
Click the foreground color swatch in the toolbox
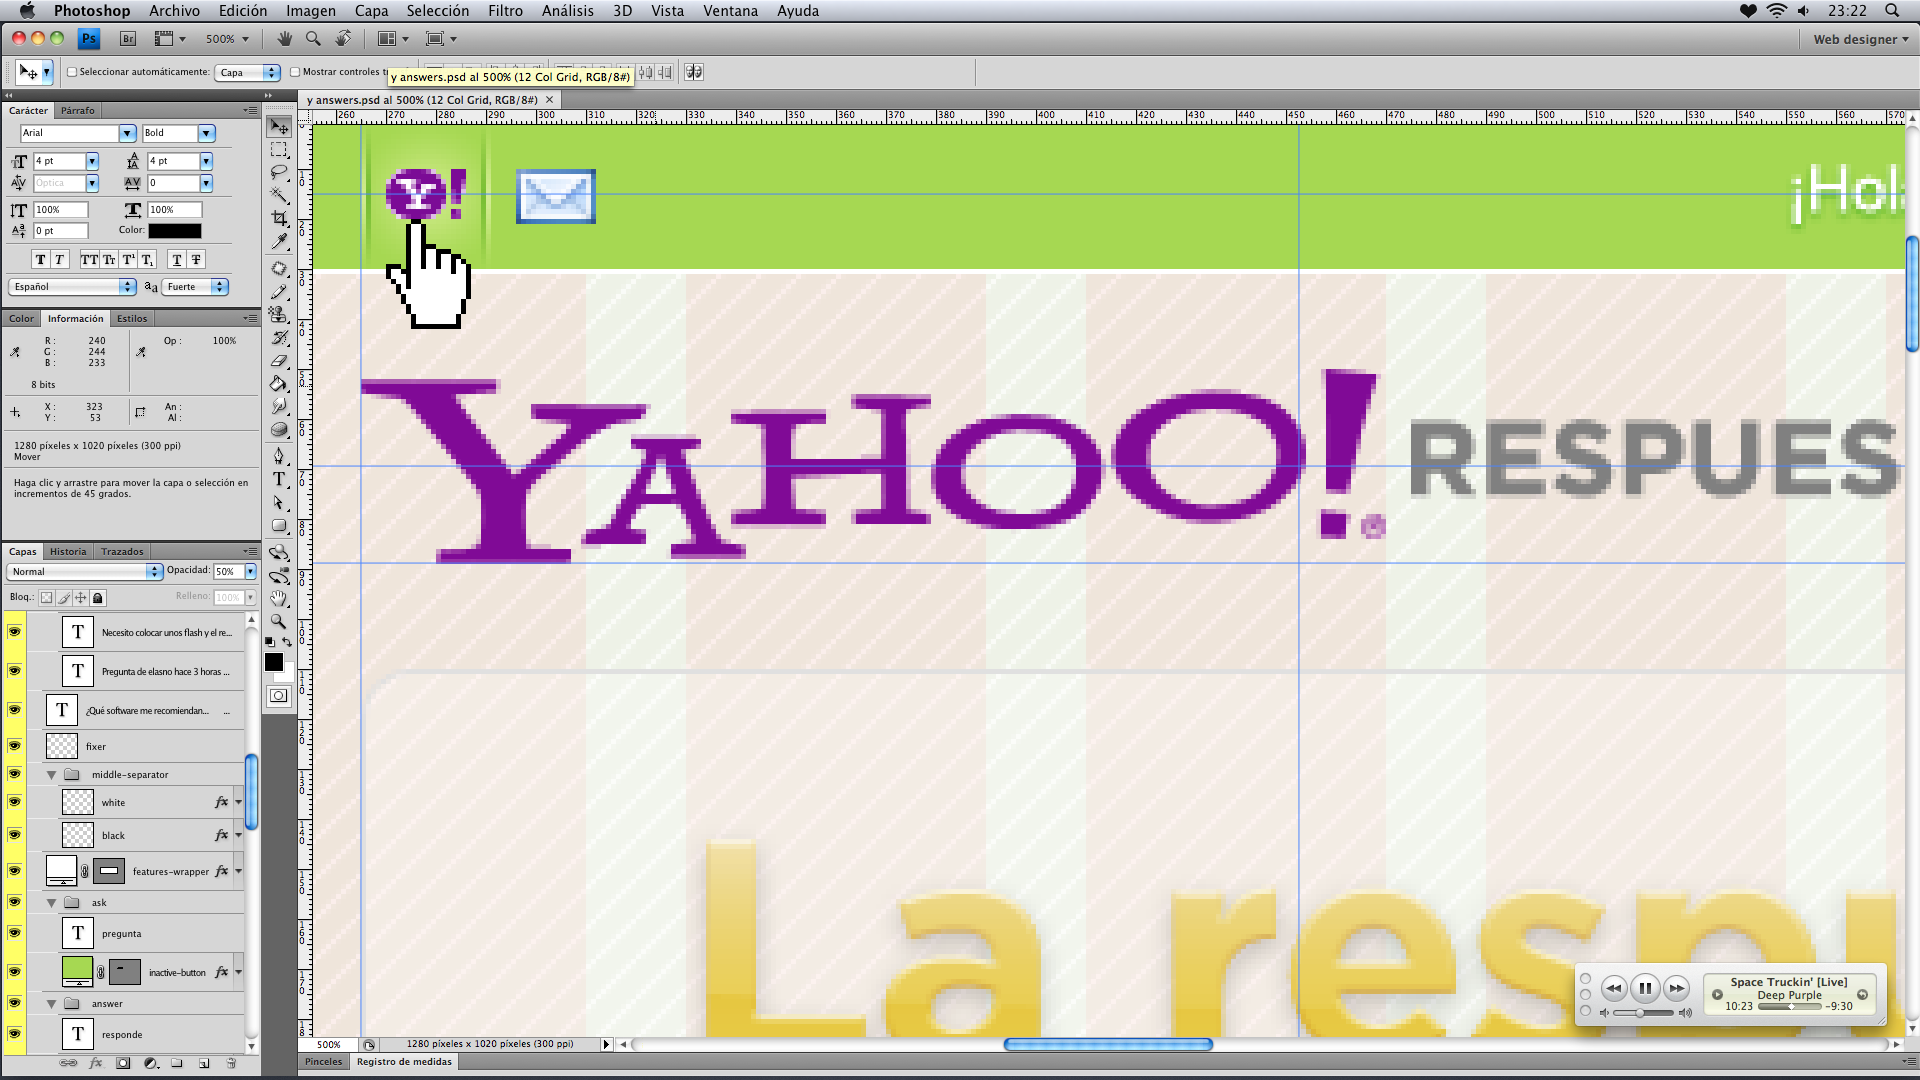click(x=274, y=662)
